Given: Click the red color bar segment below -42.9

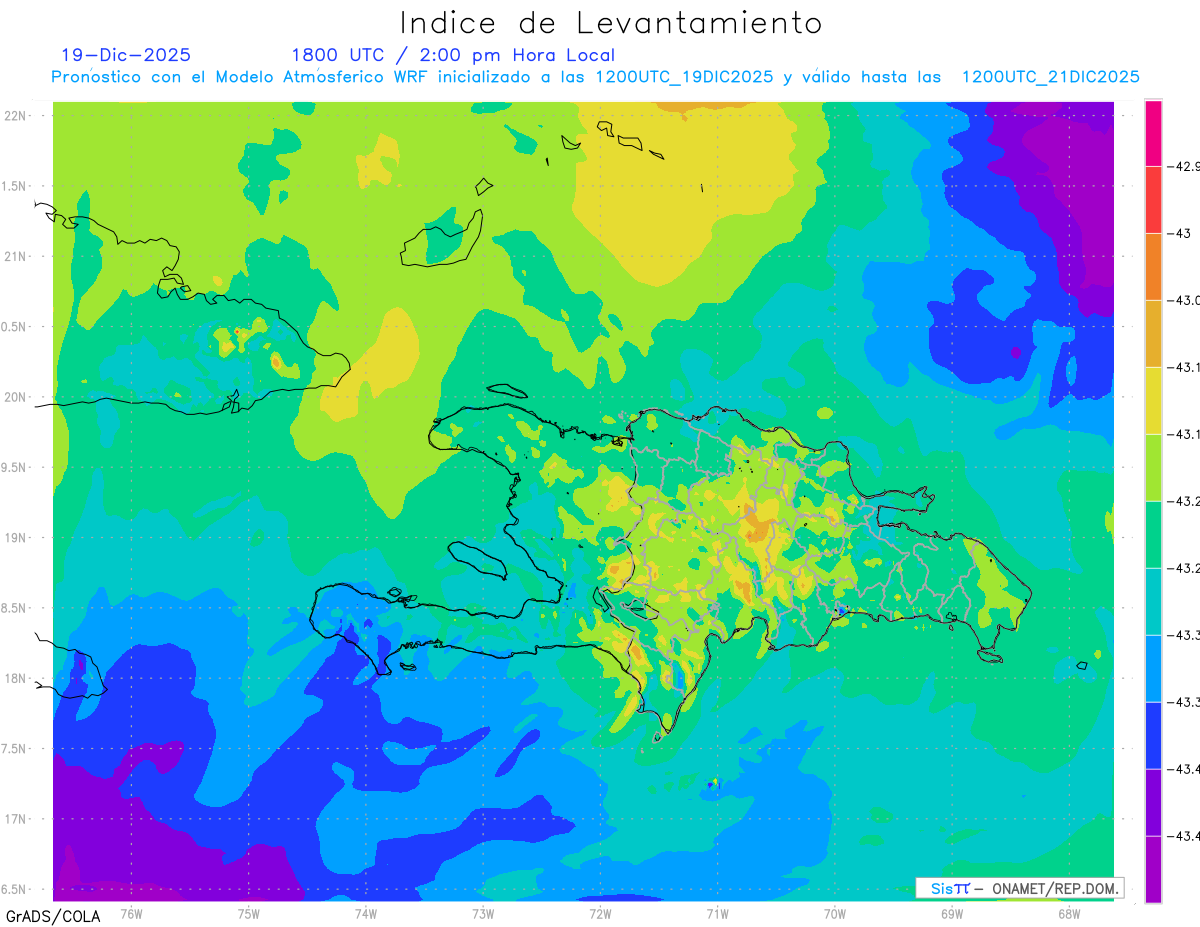Looking at the screenshot, I should [1153, 199].
